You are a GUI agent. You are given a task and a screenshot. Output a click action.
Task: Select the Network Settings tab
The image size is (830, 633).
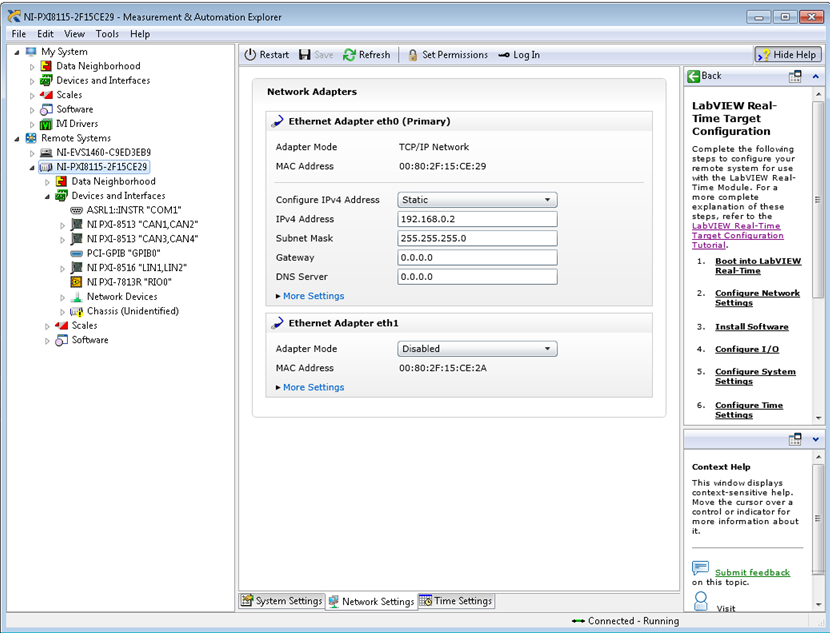pos(371,601)
